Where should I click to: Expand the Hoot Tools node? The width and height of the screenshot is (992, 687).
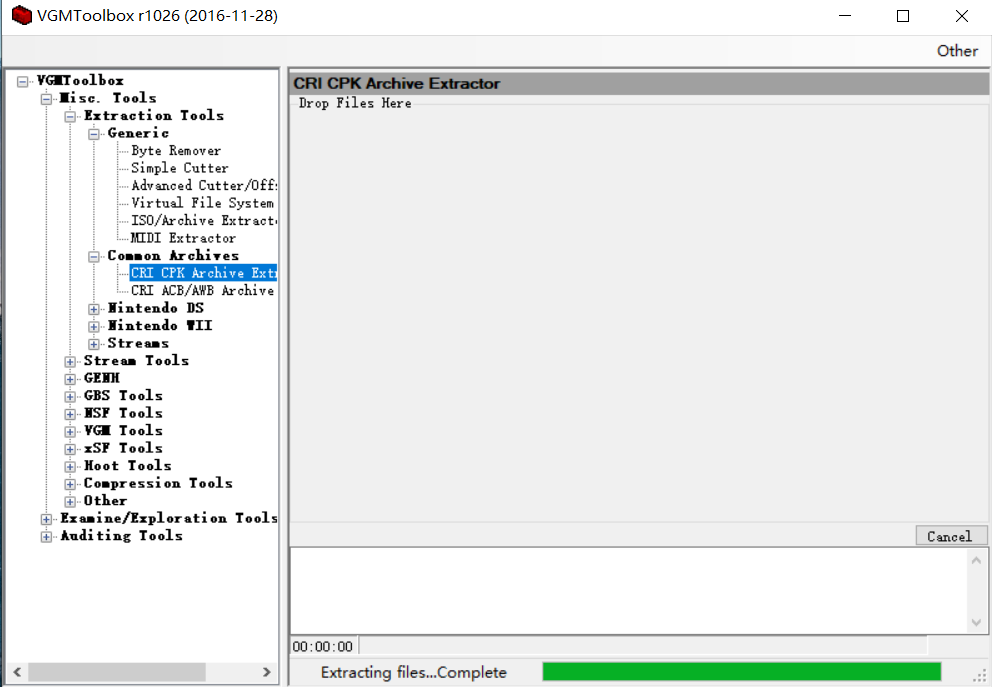pos(70,467)
